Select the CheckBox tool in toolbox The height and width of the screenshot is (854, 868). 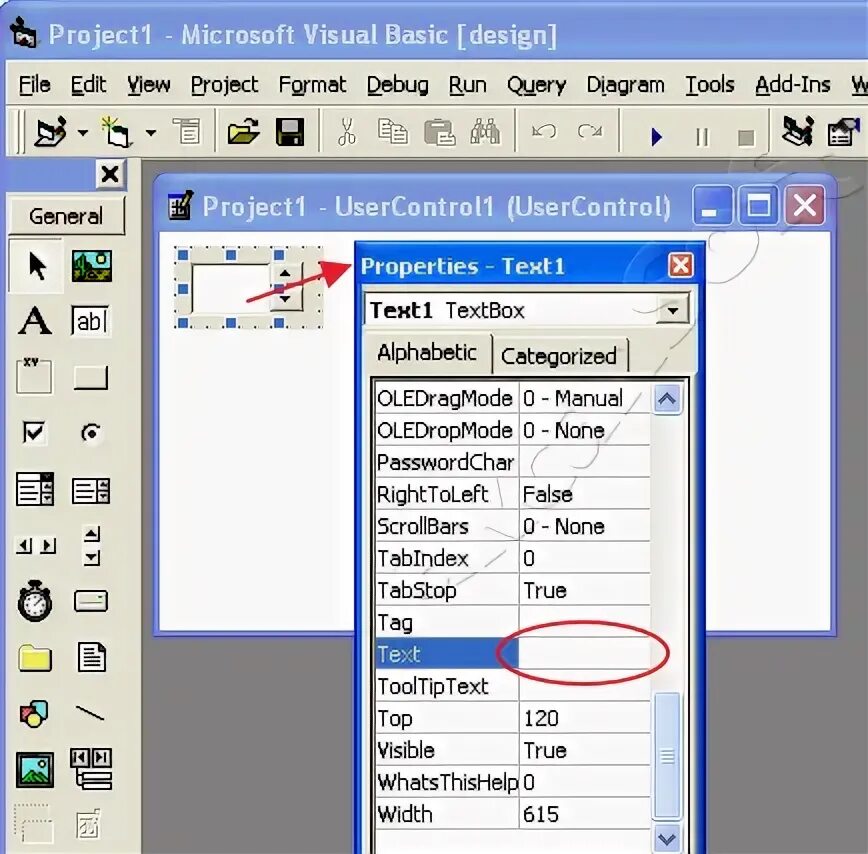[x=34, y=432]
